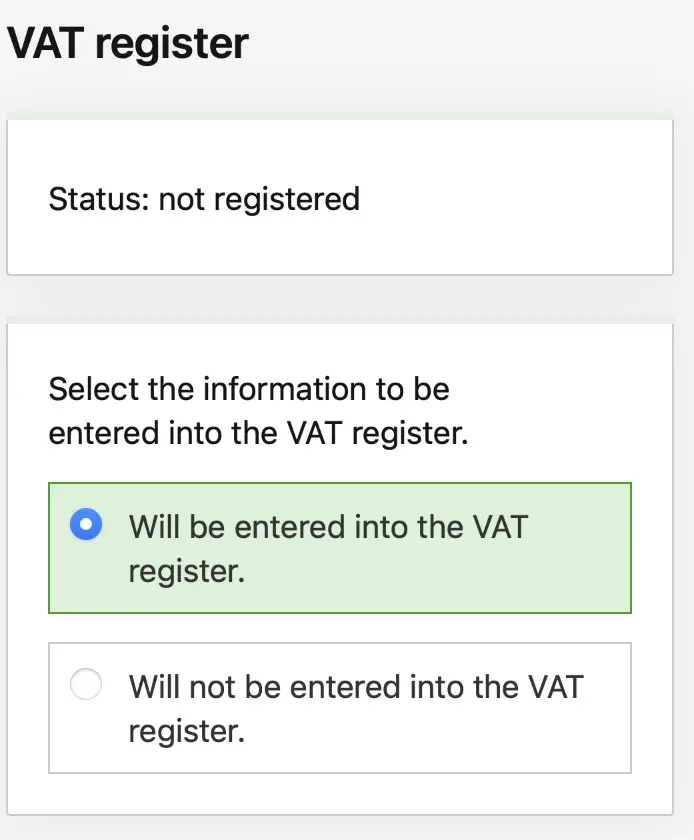The image size is (694, 840).
Task: Click the empty unselected radio circle
Action: coord(86,684)
